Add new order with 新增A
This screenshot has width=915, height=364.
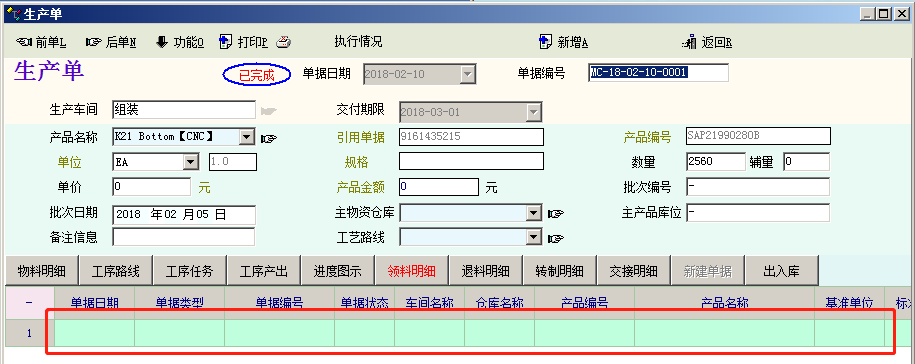563,43
